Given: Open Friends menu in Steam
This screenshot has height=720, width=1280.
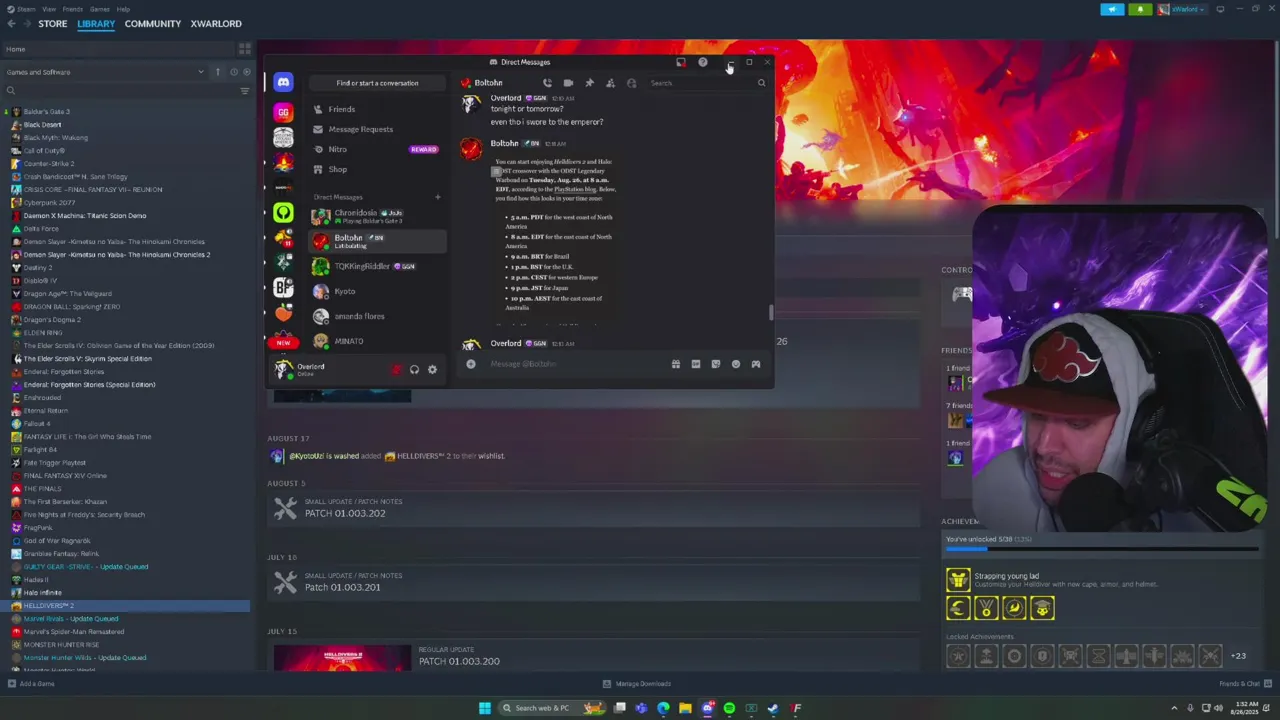Looking at the screenshot, I should 73,9.
